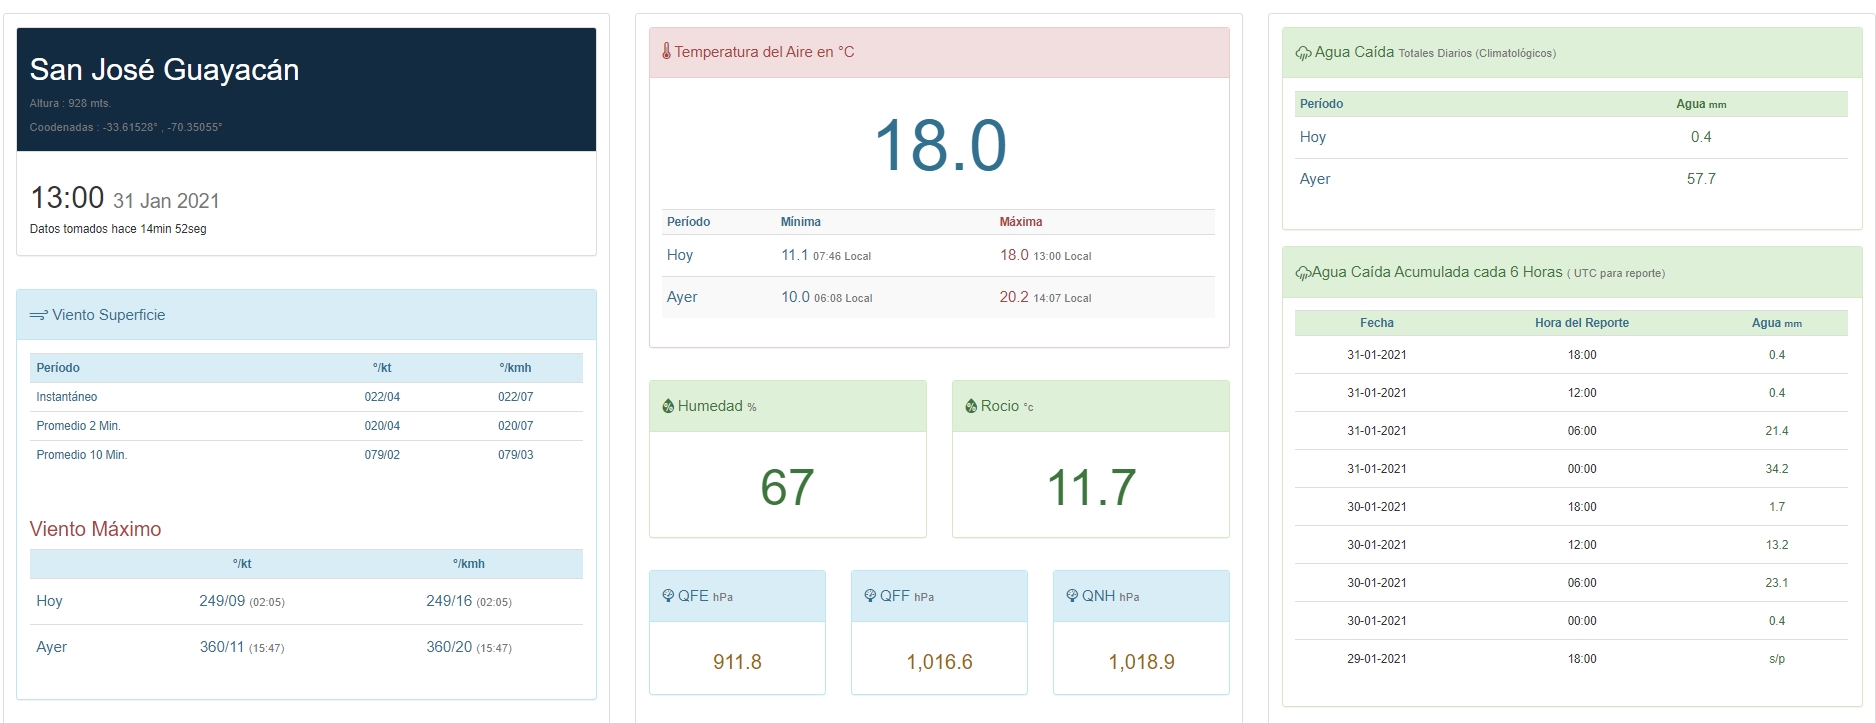Click the 18:00 report time for 31-01-2021
Screen dimensions: 1876x723
[x=1582, y=355]
